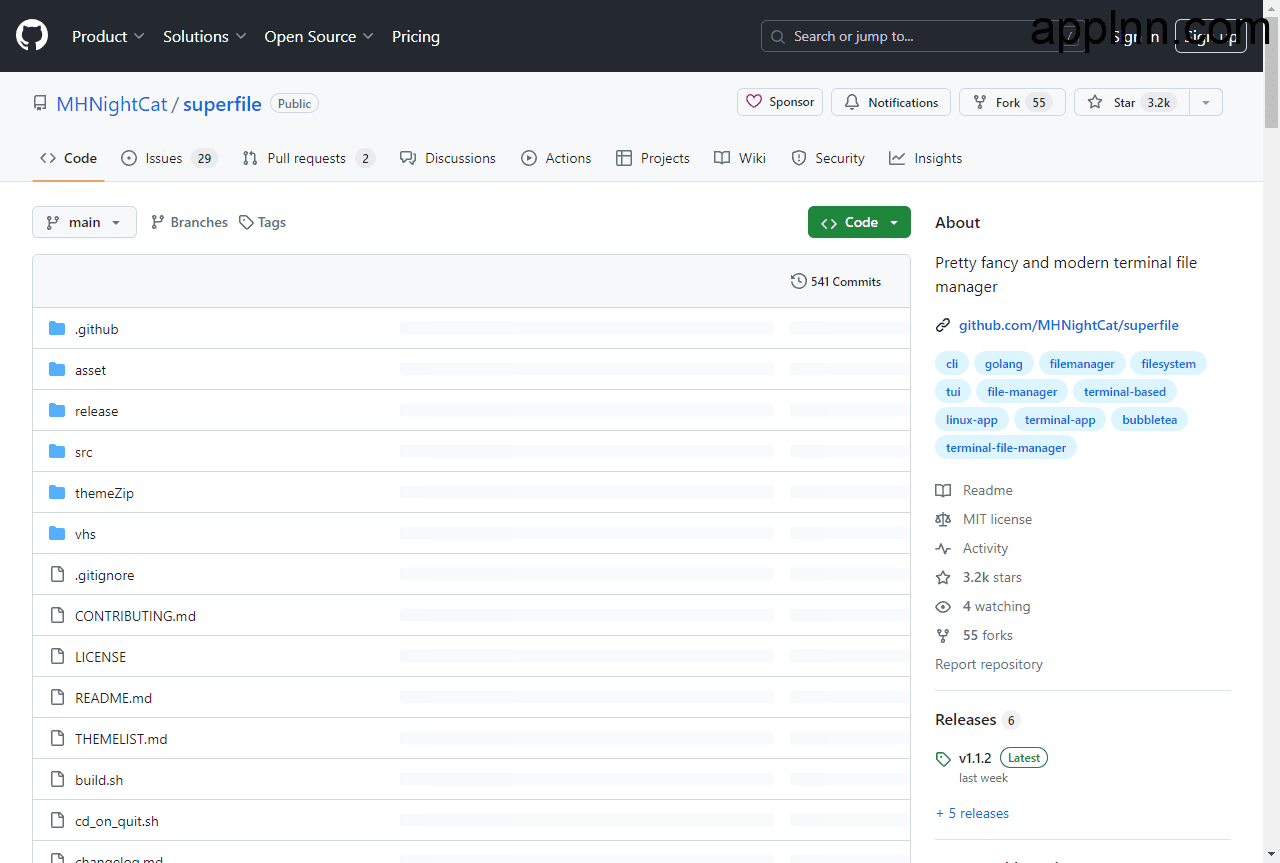This screenshot has width=1280, height=863.
Task: Click the golang topic tag
Action: (1003, 364)
